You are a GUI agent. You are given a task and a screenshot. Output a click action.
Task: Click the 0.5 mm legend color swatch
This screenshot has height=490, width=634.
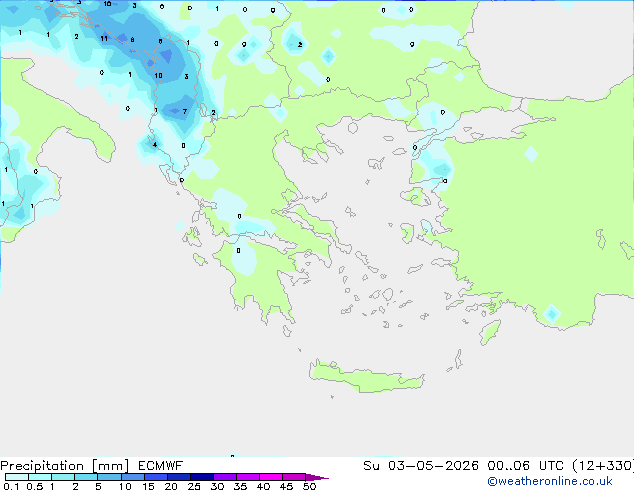tap(40, 477)
